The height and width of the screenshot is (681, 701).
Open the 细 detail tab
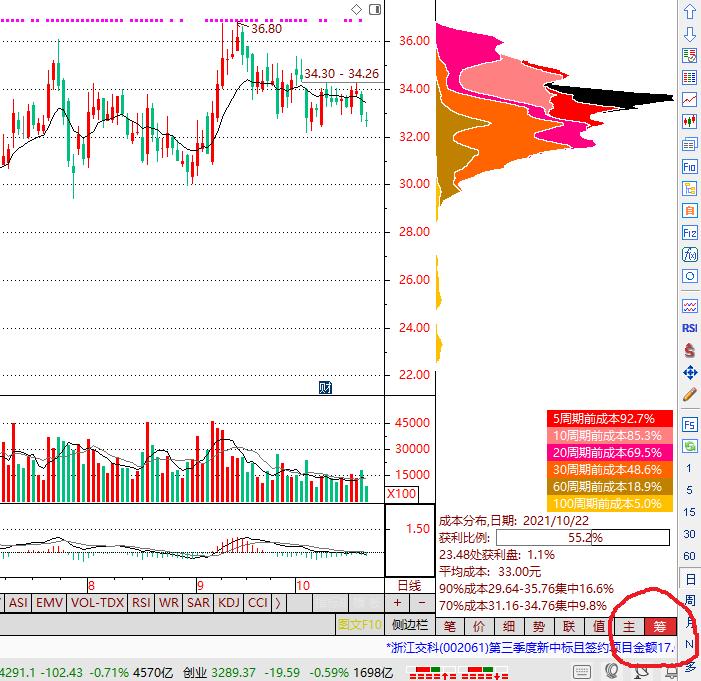509,626
